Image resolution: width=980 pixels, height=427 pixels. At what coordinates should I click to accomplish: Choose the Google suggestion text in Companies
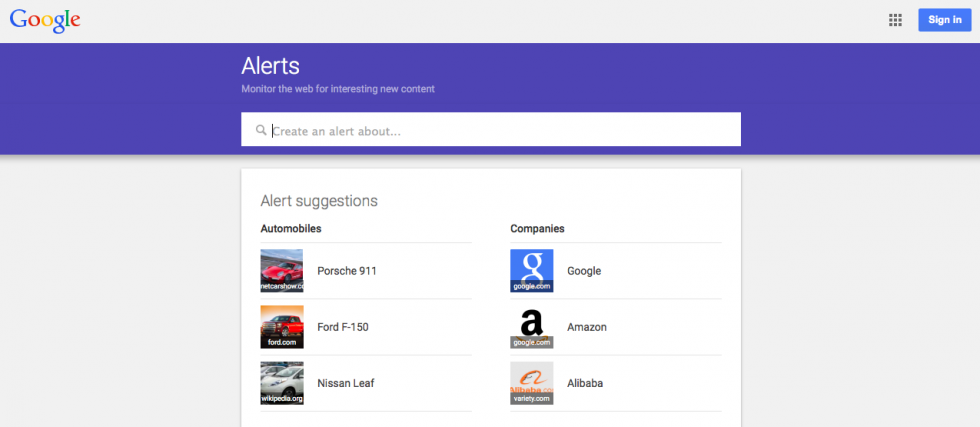click(584, 271)
